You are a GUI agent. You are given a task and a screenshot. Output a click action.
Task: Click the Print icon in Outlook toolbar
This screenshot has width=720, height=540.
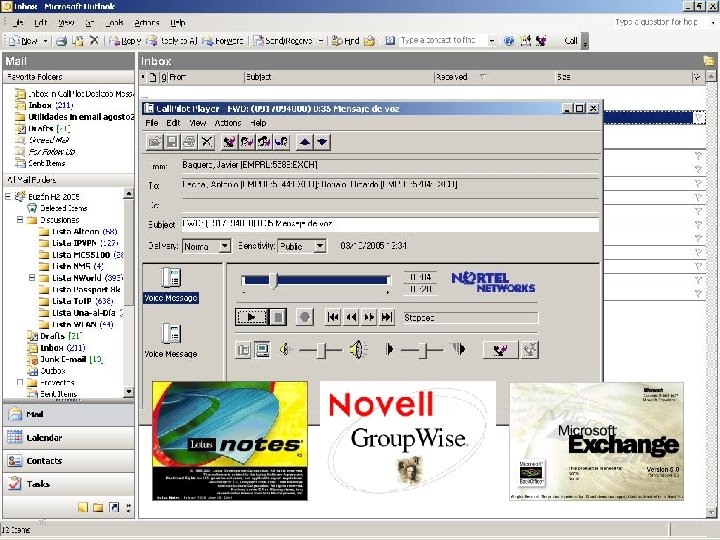coord(61,41)
